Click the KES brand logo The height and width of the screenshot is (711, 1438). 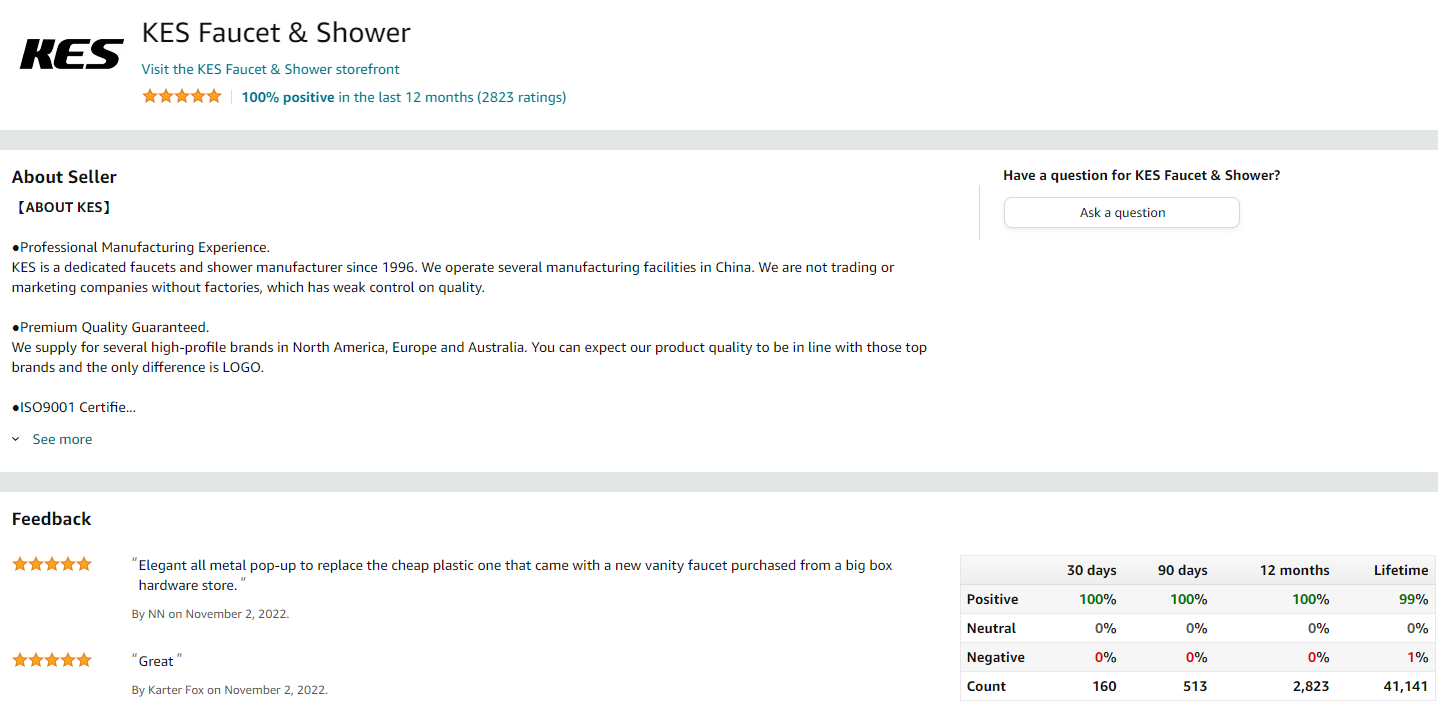click(x=72, y=54)
